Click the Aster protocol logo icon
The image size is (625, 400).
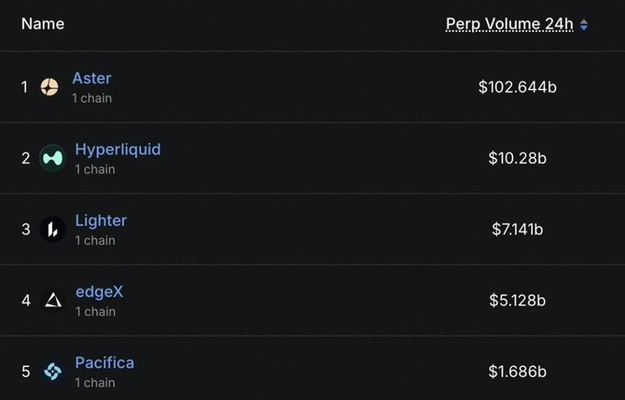[49, 87]
